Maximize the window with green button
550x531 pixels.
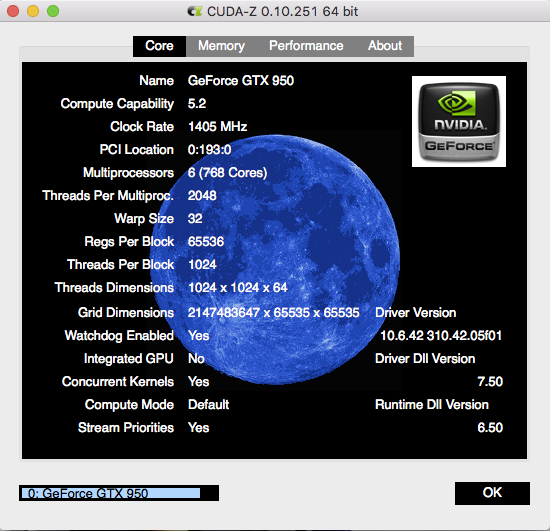(x=53, y=11)
